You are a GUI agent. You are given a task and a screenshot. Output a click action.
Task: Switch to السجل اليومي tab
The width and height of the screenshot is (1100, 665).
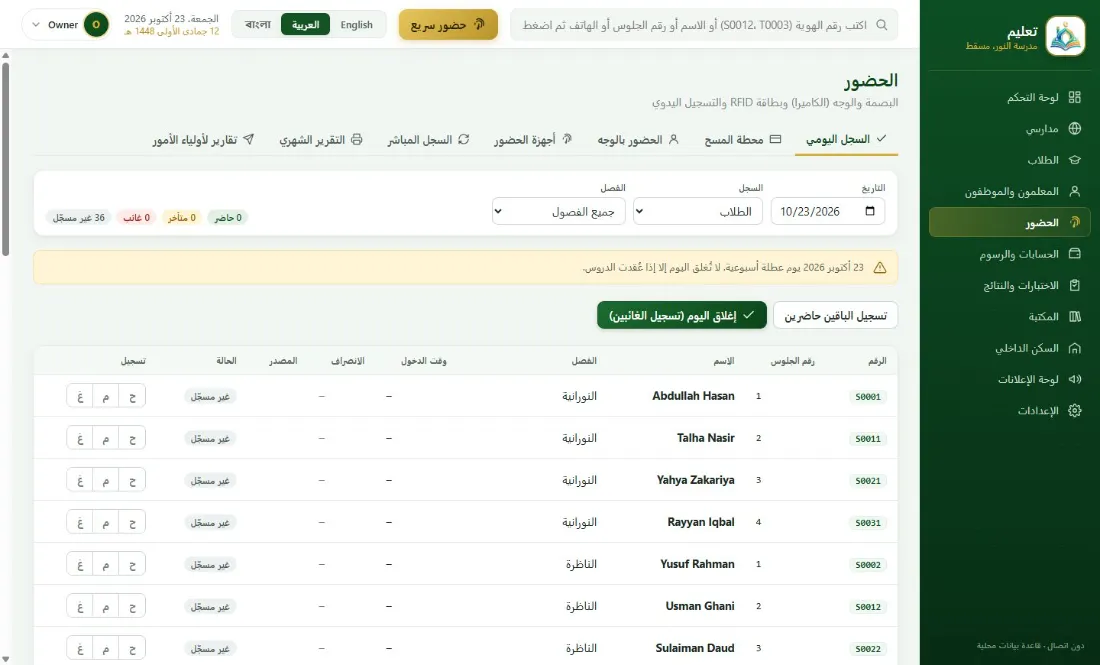pos(846,140)
